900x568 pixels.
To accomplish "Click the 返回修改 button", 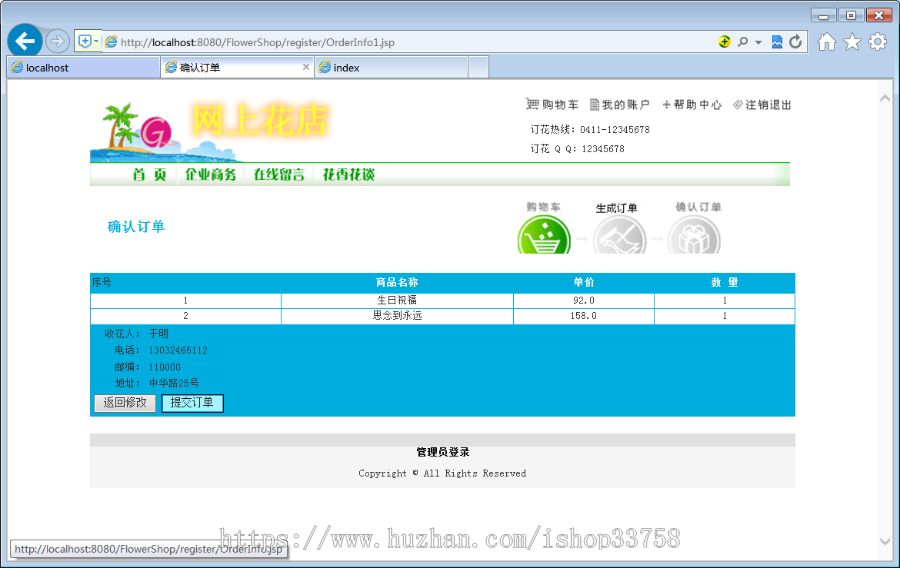I will [x=125, y=403].
